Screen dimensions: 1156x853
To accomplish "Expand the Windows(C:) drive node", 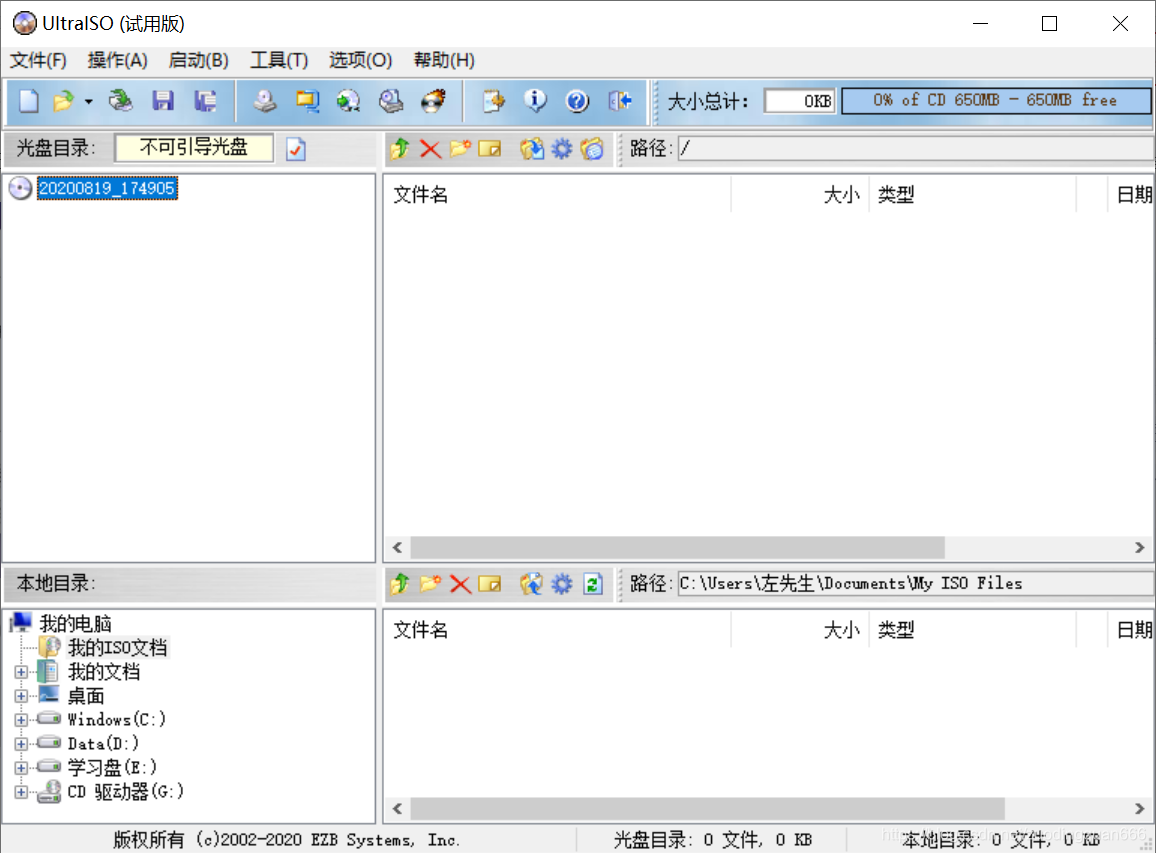I will pyautogui.click(x=22, y=719).
